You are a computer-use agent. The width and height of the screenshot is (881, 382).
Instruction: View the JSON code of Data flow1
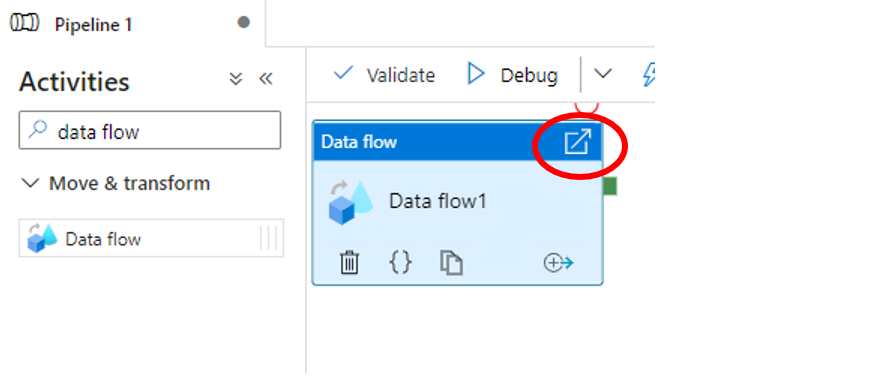click(x=401, y=262)
